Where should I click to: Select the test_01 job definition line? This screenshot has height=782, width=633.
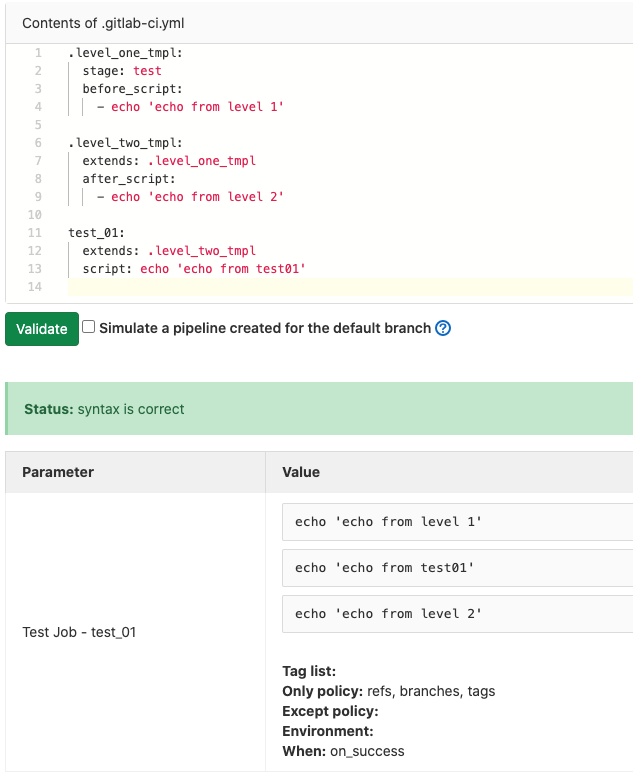click(96, 233)
